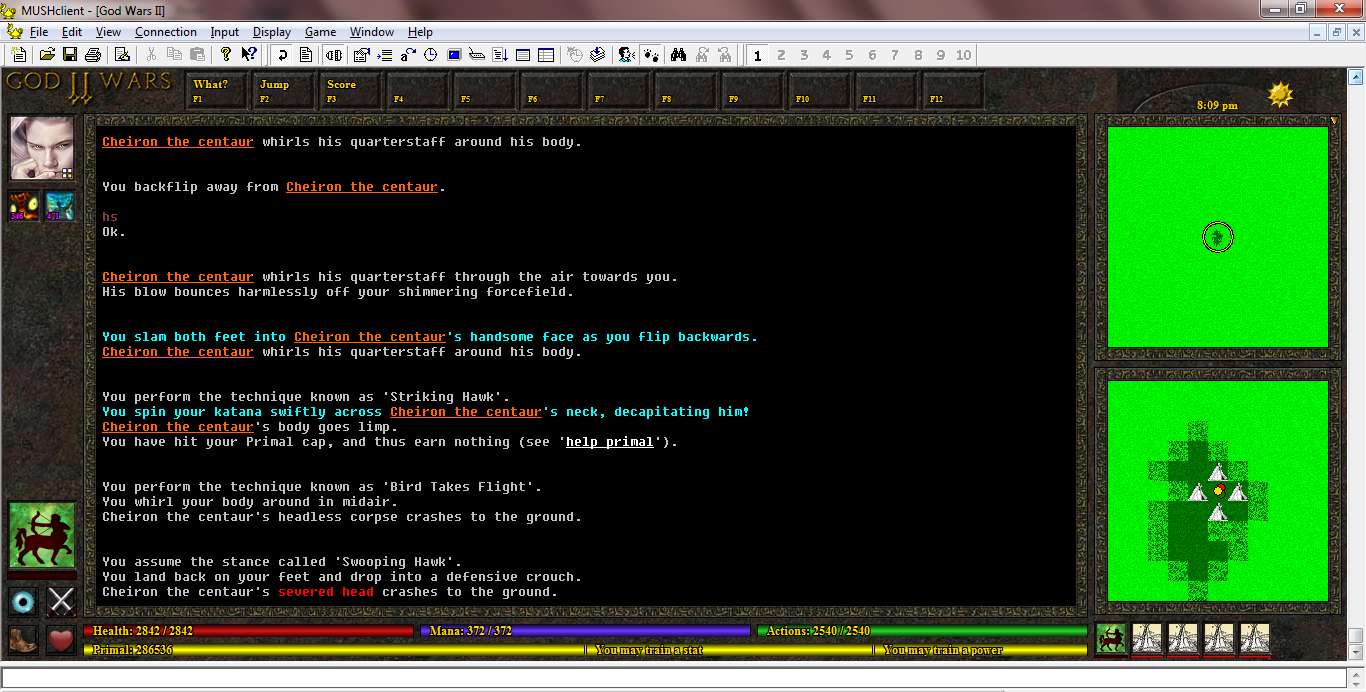The height and width of the screenshot is (692, 1366).
Task: Switch to world number 2
Action: click(x=781, y=55)
